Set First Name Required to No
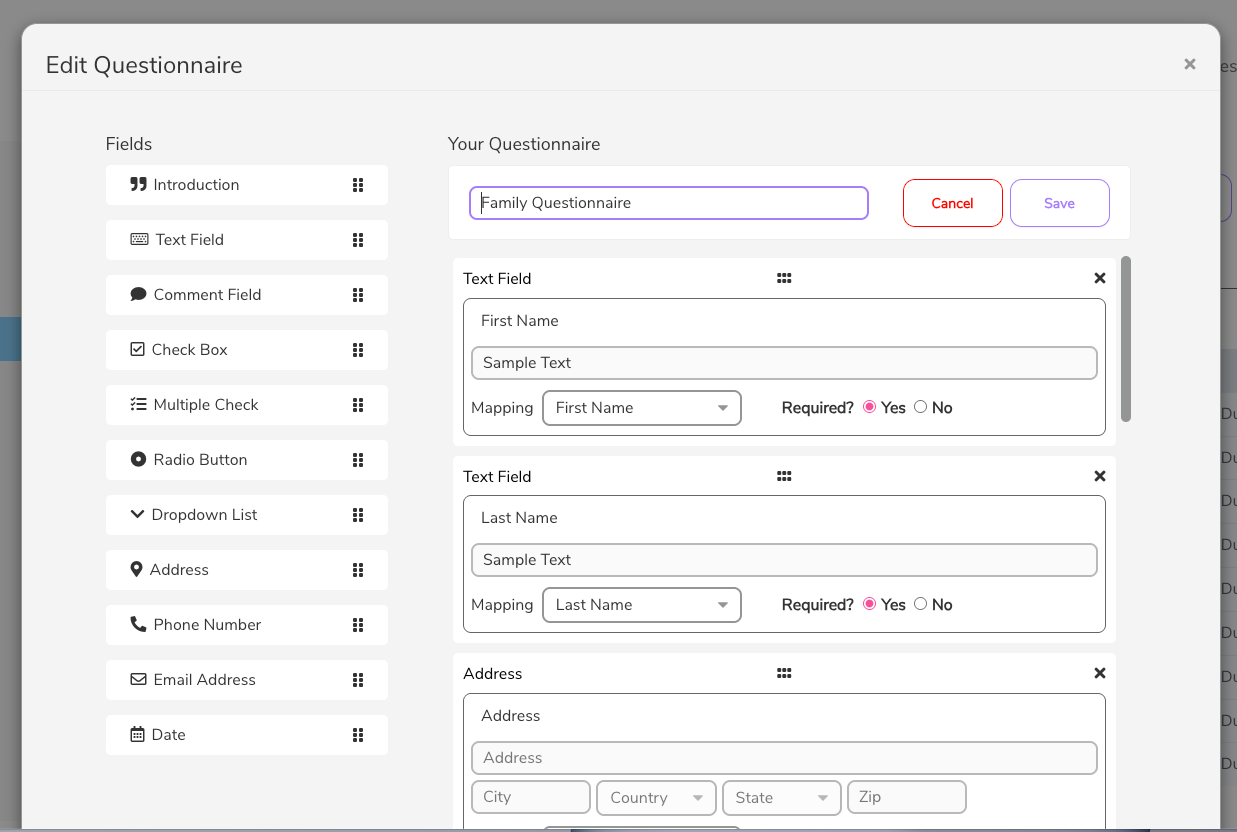Viewport: 1237px width, 832px height. click(920, 407)
